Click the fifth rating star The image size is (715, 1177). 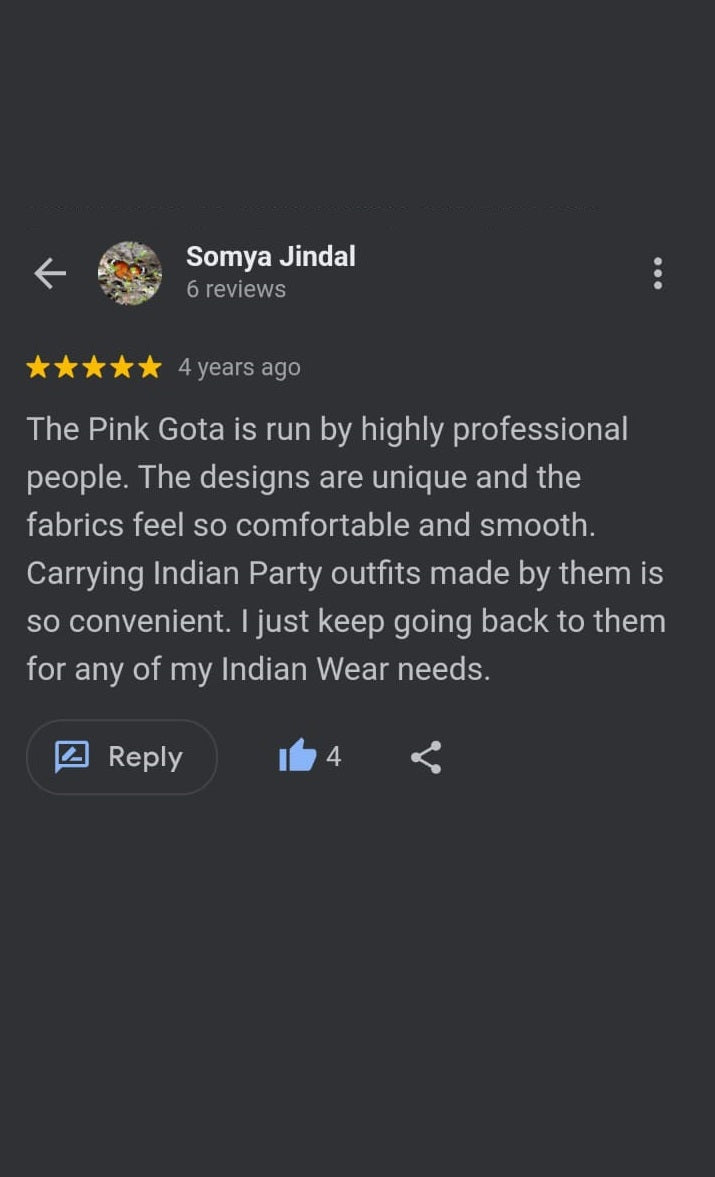(149, 367)
